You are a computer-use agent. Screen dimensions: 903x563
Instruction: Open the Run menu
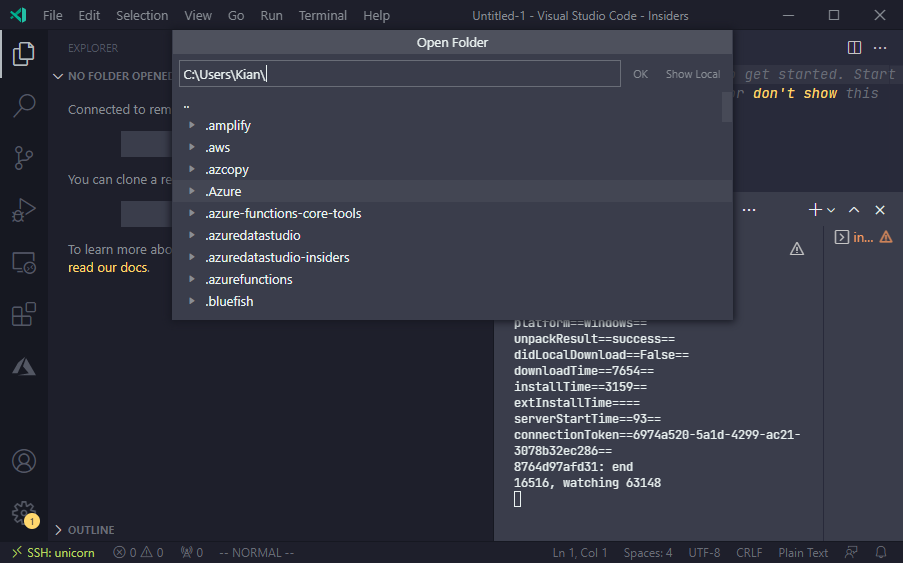(271, 16)
